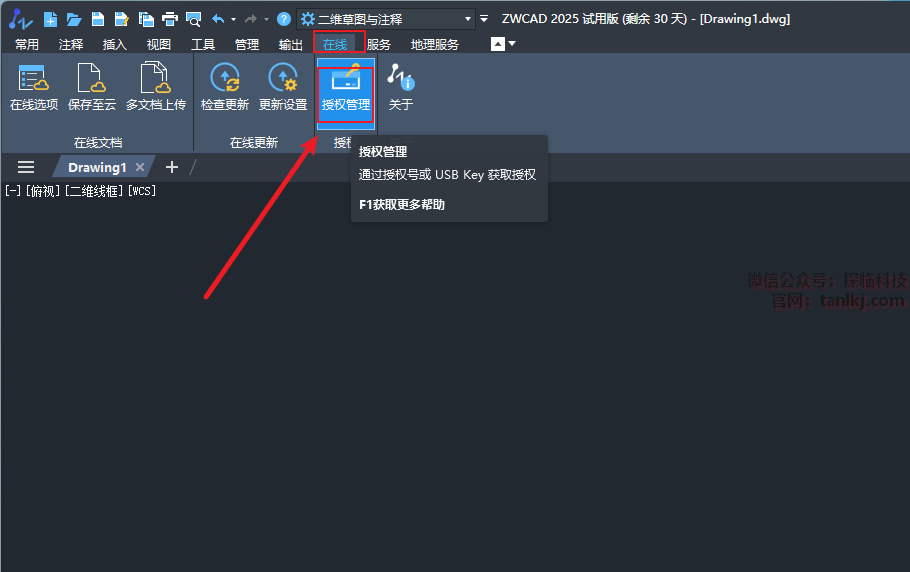This screenshot has width=910, height=572.
Task: Open print preview with the magnifier icon
Action: (x=193, y=20)
